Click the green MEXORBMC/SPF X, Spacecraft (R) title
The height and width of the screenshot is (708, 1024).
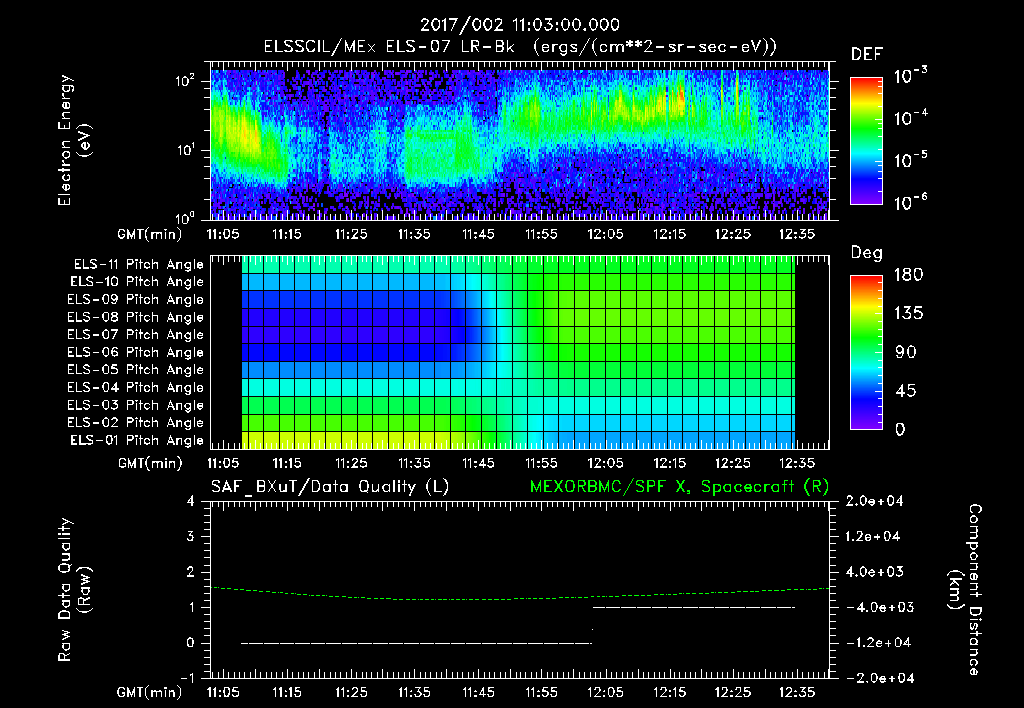click(679, 487)
